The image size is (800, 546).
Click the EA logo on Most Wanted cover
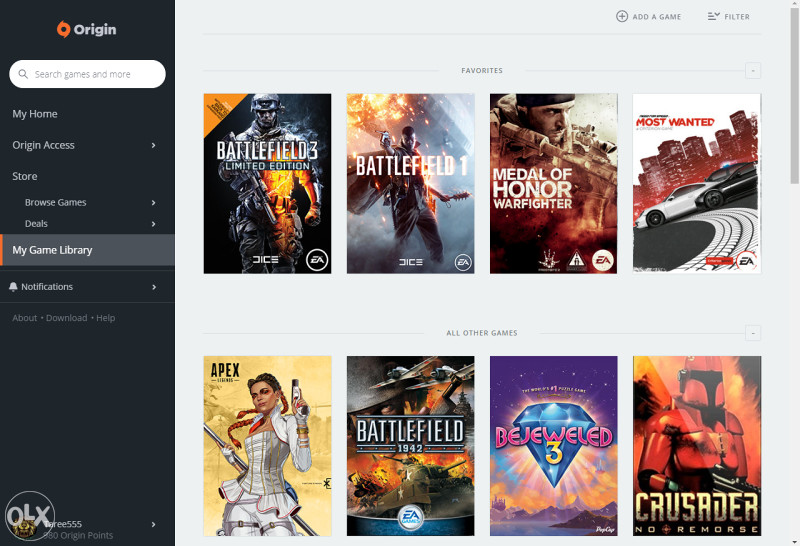746,261
